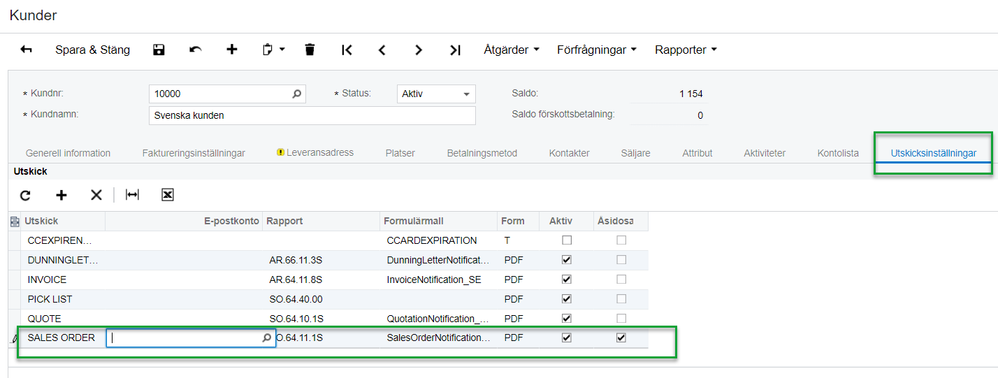Delete record using trash icon
This screenshot has width=998, height=378.
coord(310,50)
